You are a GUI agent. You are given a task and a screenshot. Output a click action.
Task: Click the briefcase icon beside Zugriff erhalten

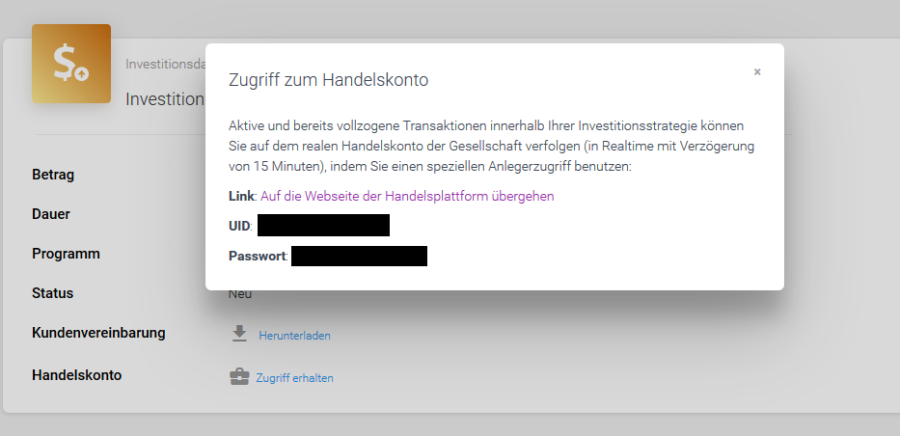(239, 377)
